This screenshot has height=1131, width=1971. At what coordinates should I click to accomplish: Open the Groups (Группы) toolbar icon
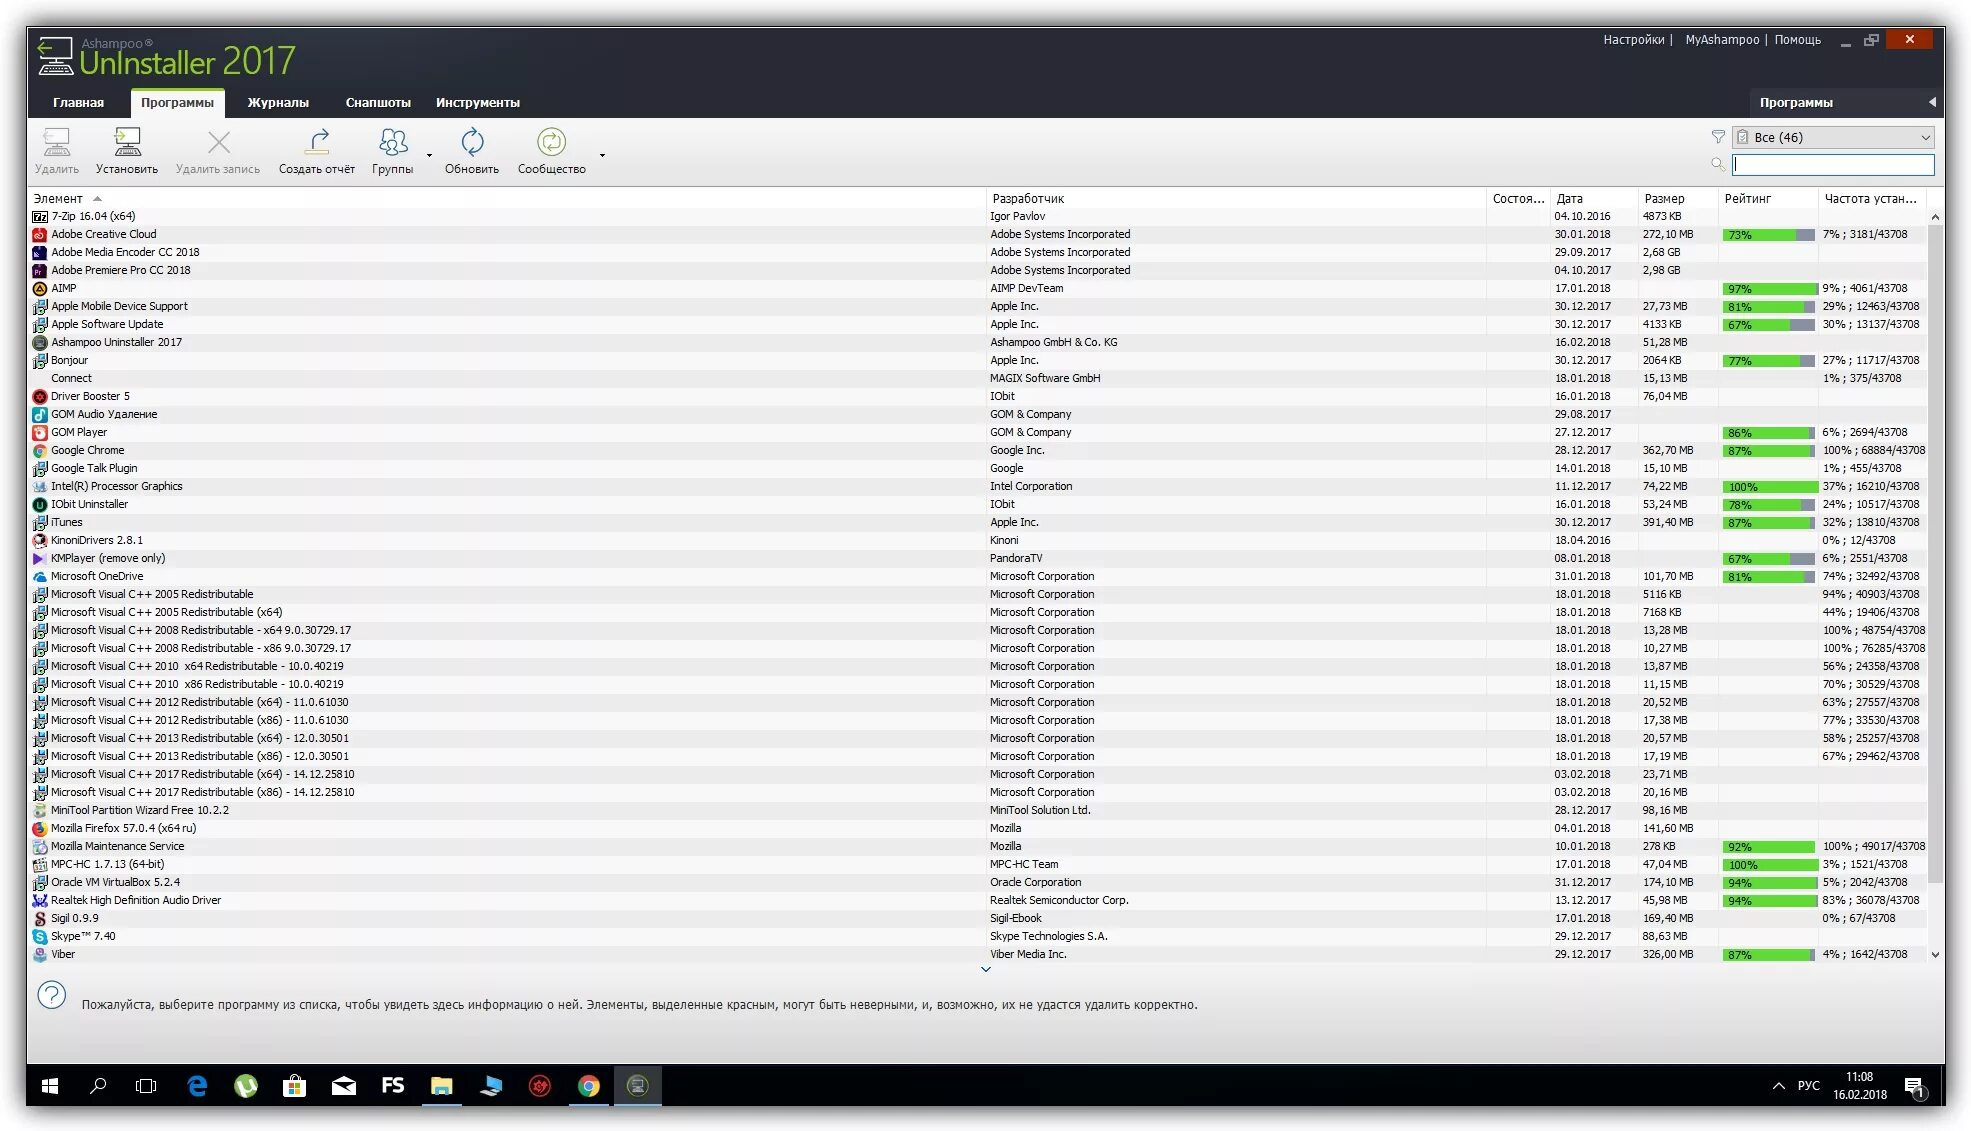point(392,150)
